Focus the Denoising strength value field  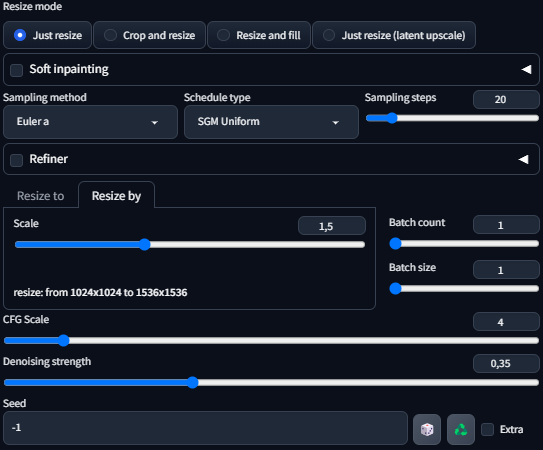(506, 363)
